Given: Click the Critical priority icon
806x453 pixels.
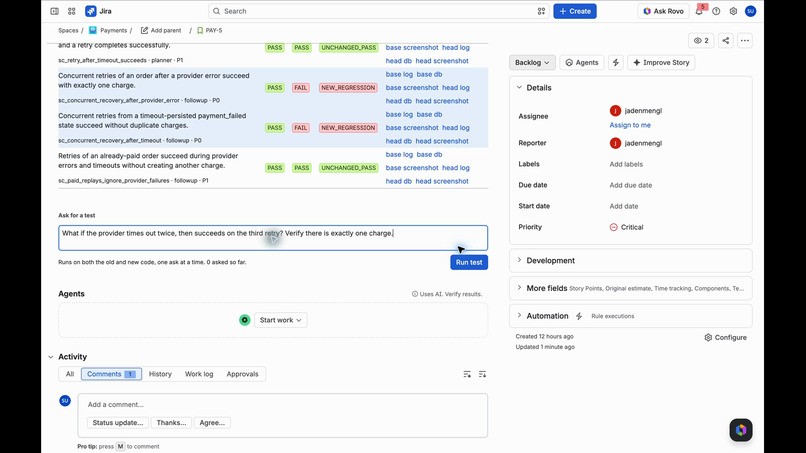Looking at the screenshot, I should click(613, 227).
